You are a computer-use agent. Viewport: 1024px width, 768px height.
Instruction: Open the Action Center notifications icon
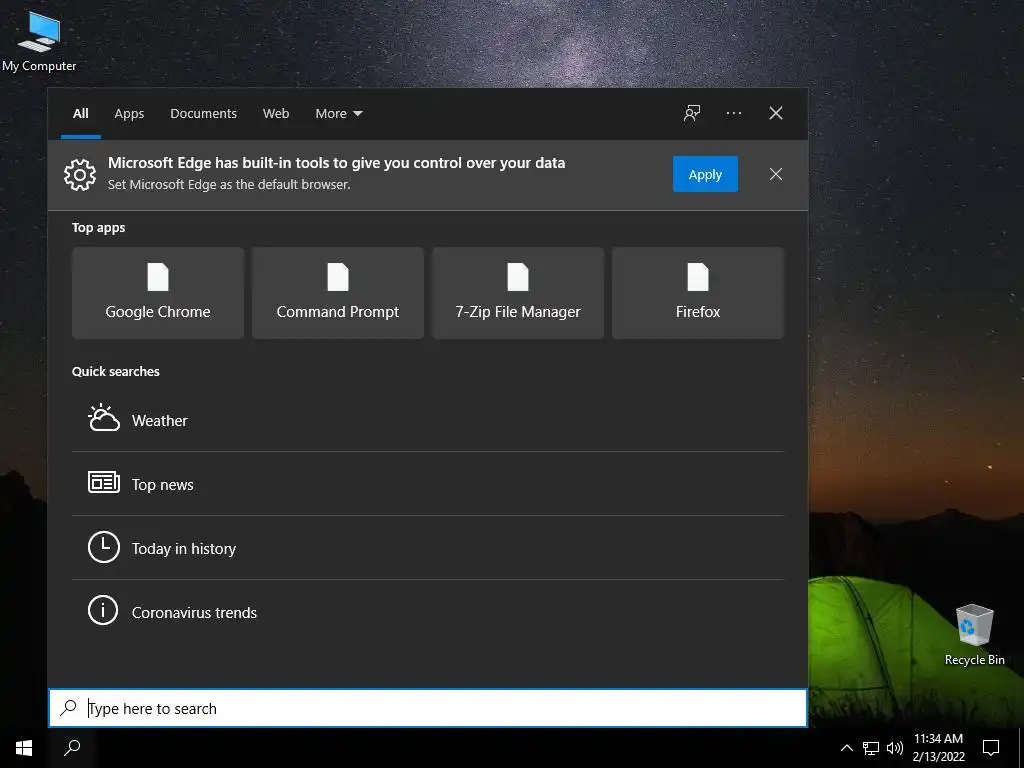tap(991, 748)
